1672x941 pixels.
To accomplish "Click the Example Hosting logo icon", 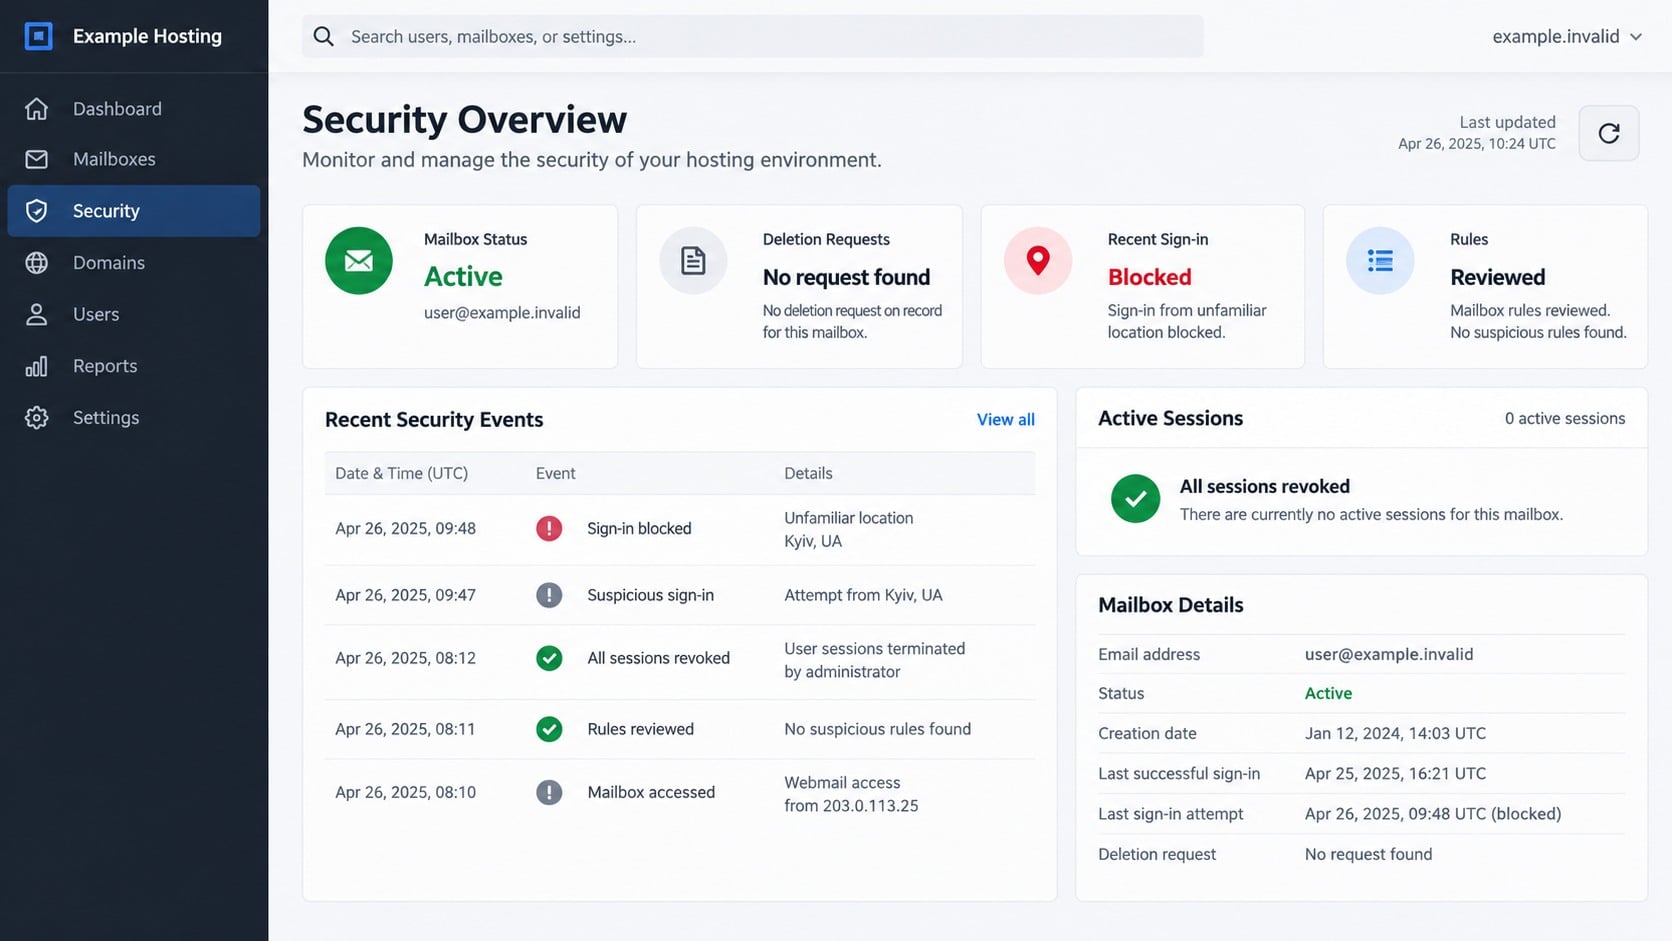I will pos(38,36).
